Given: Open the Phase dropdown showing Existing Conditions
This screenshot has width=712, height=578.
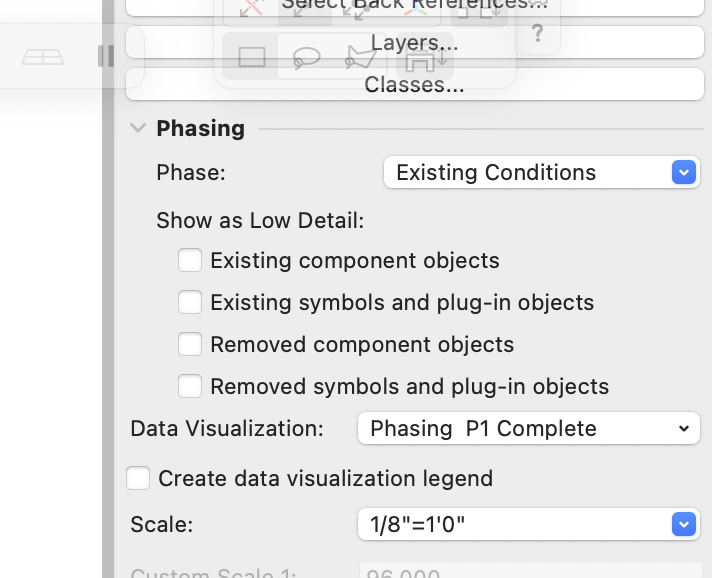Looking at the screenshot, I should pos(541,172).
